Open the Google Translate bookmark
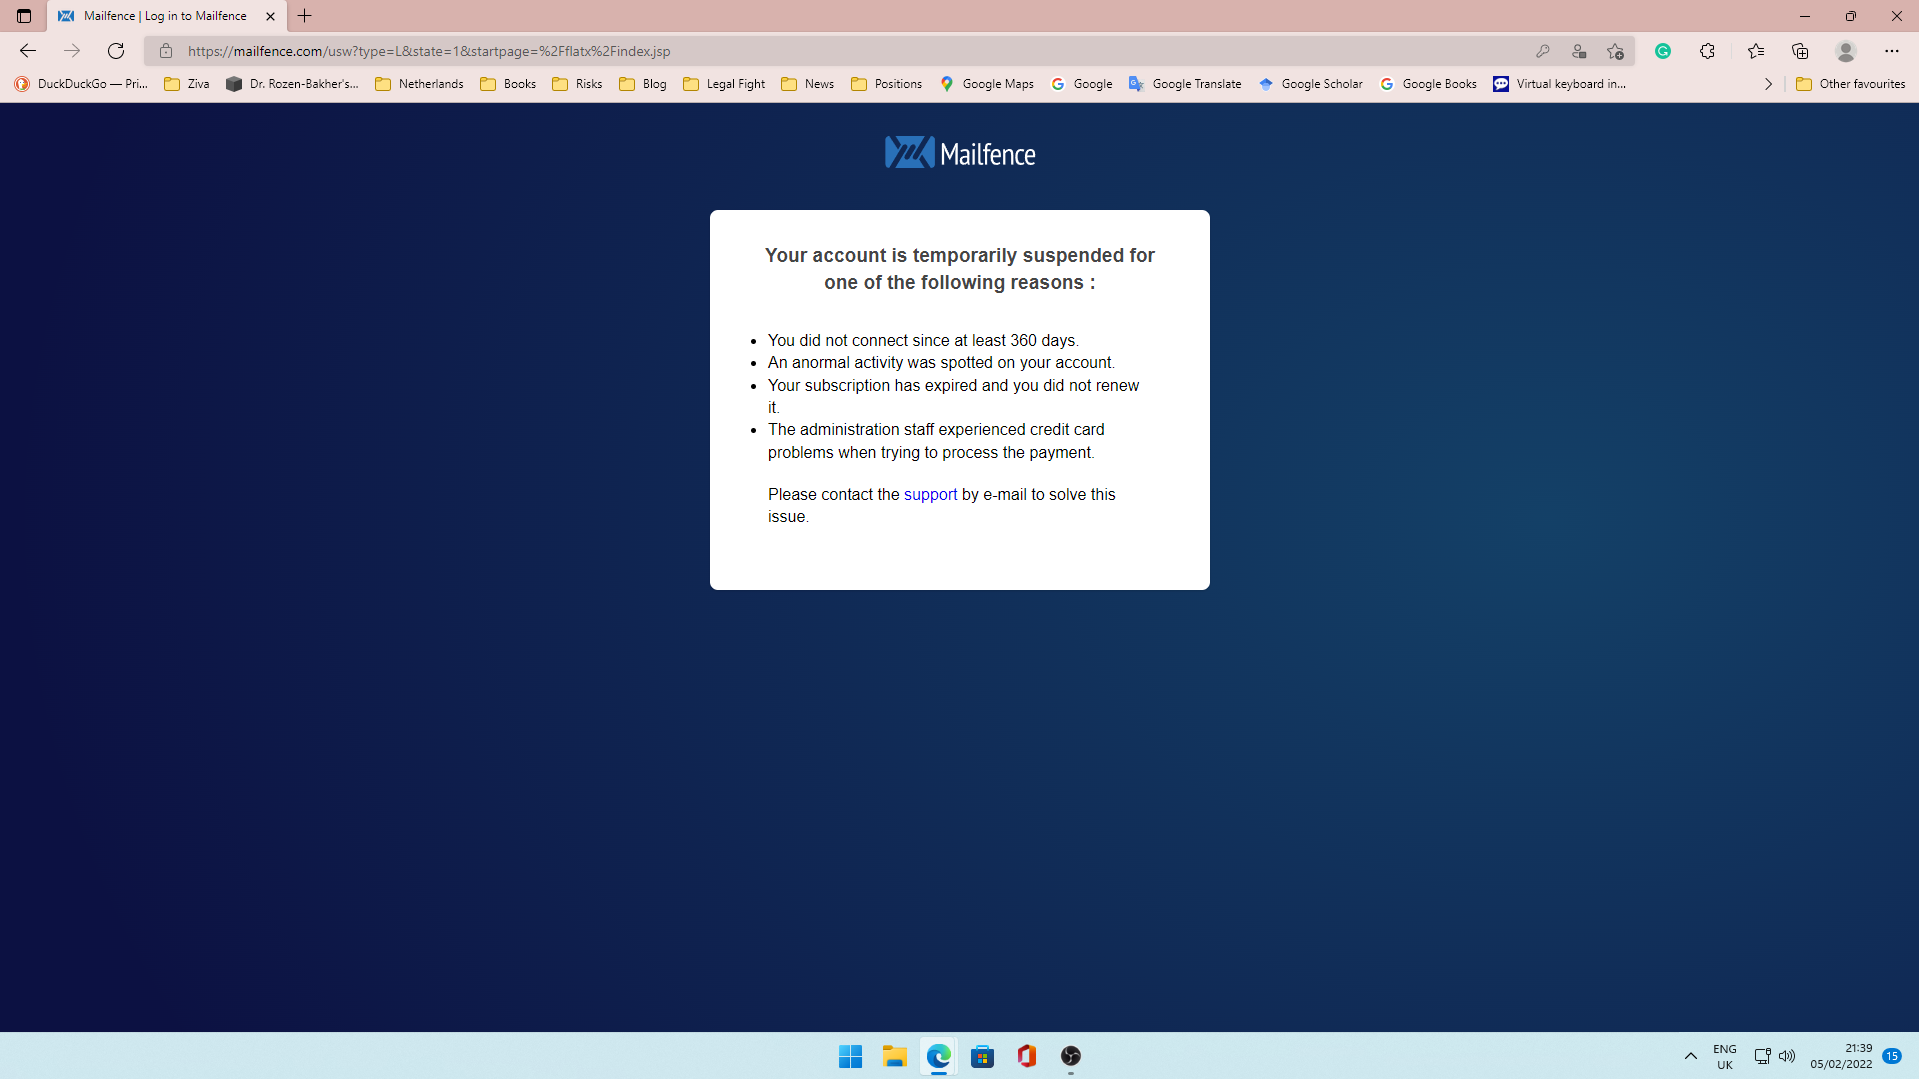 pyautogui.click(x=1185, y=84)
